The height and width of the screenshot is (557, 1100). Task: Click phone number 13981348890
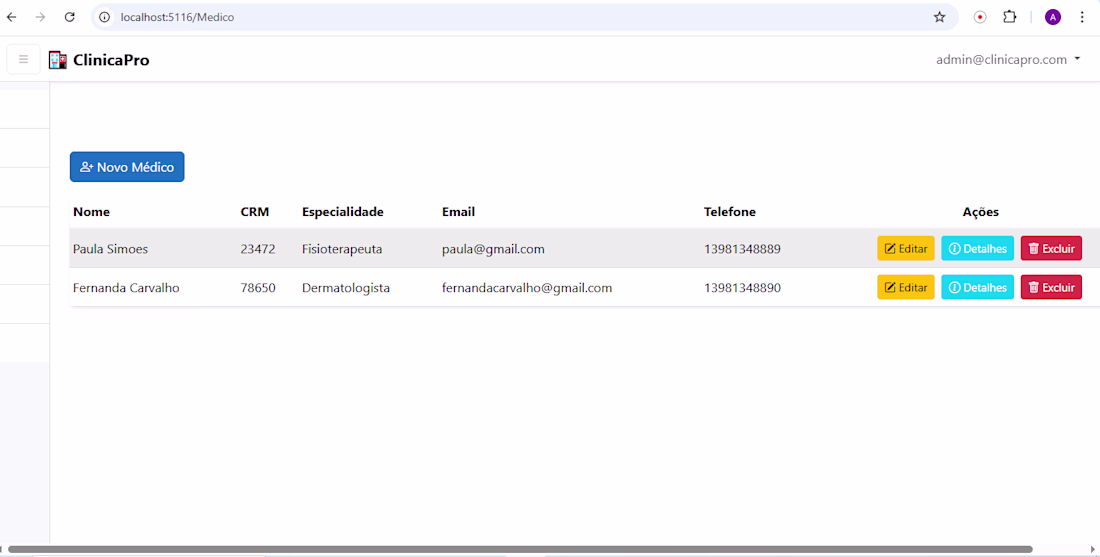[742, 288]
